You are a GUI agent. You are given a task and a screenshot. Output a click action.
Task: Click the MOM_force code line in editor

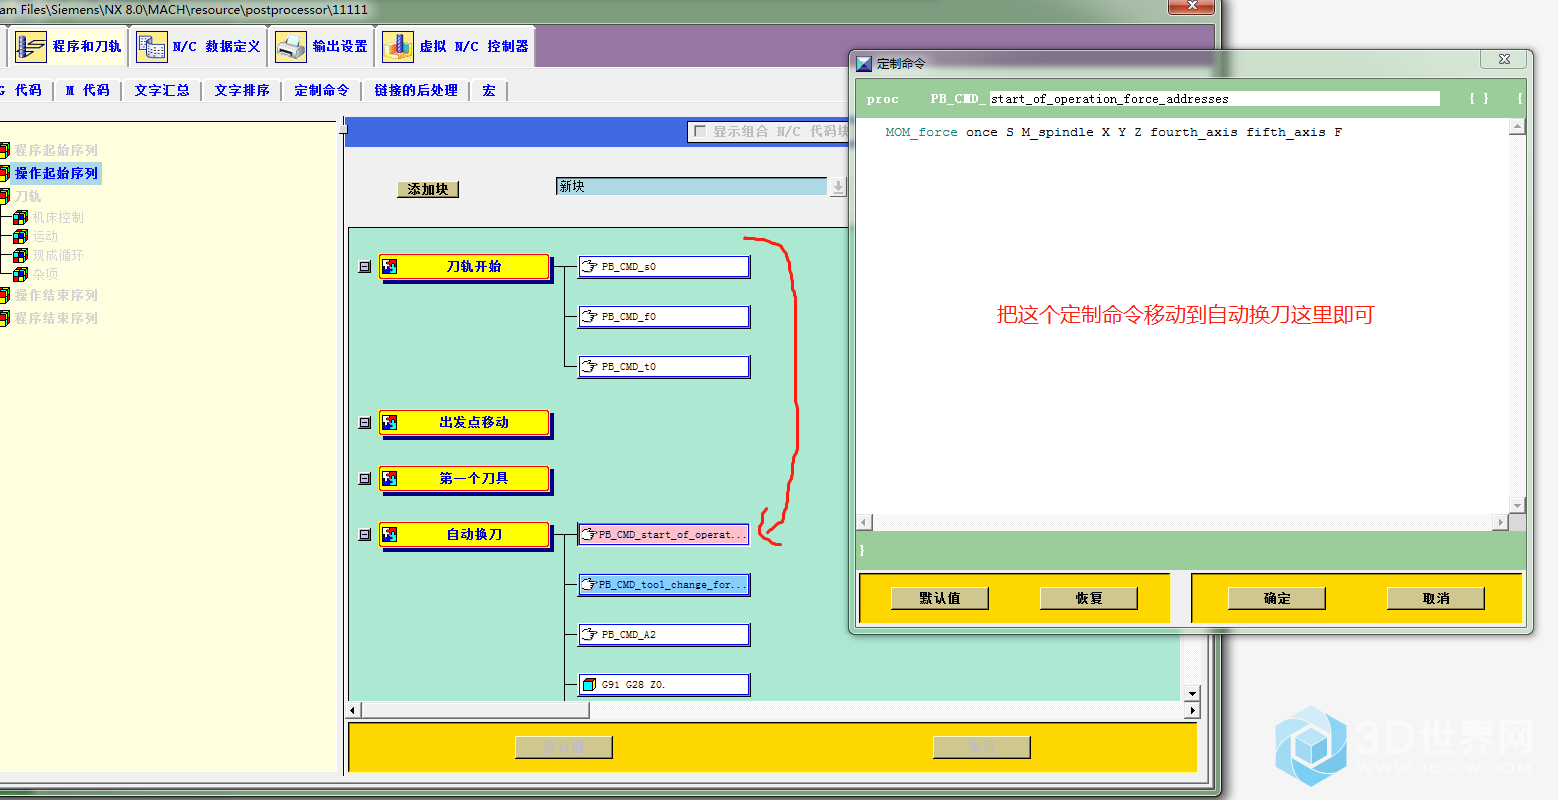tap(1113, 132)
